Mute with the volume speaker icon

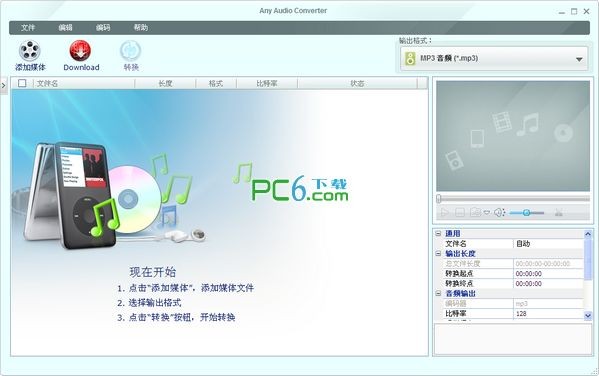pyautogui.click(x=499, y=212)
